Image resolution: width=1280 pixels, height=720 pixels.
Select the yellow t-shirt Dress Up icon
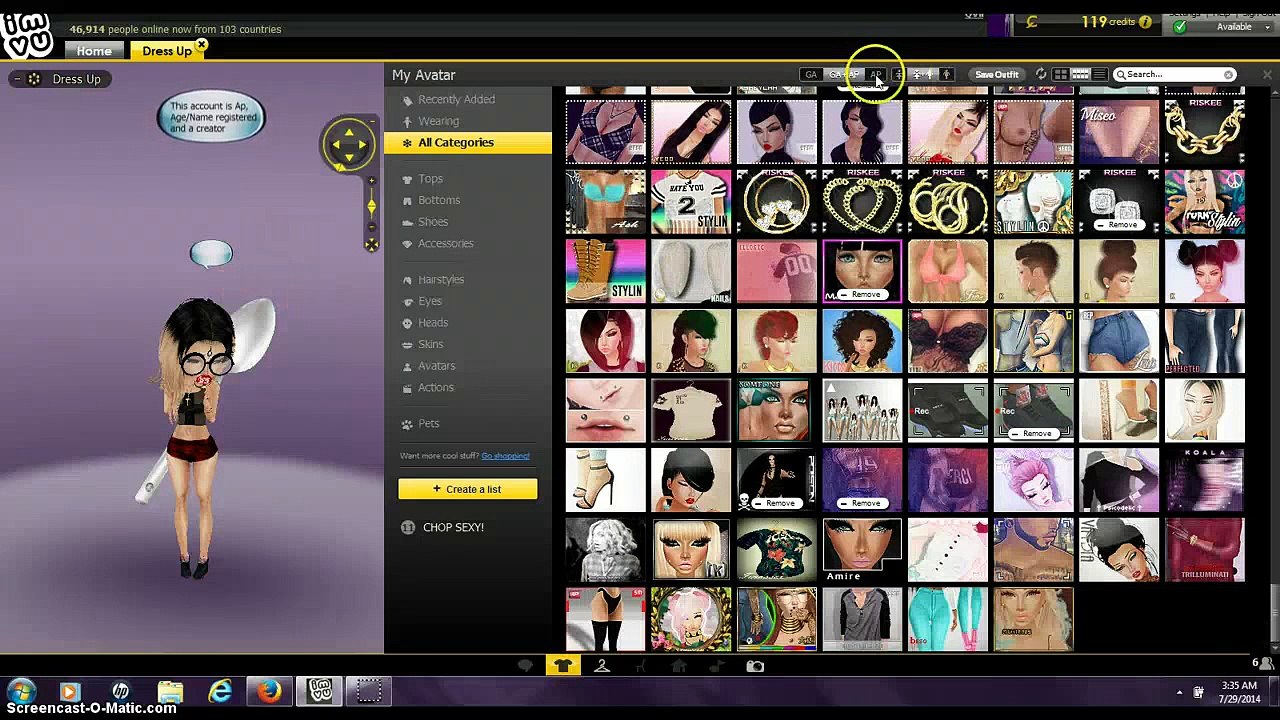pos(563,666)
